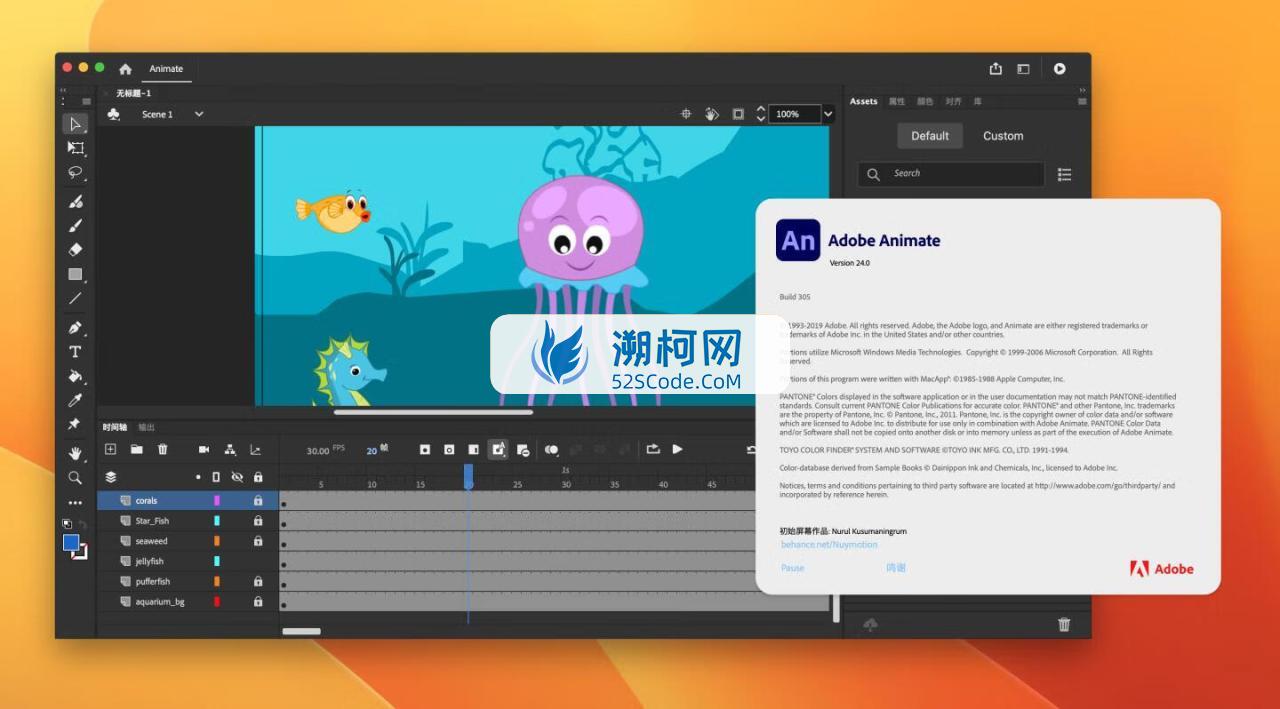Open the zoom percentage dropdown arrow
1280x709 pixels.
pos(828,114)
